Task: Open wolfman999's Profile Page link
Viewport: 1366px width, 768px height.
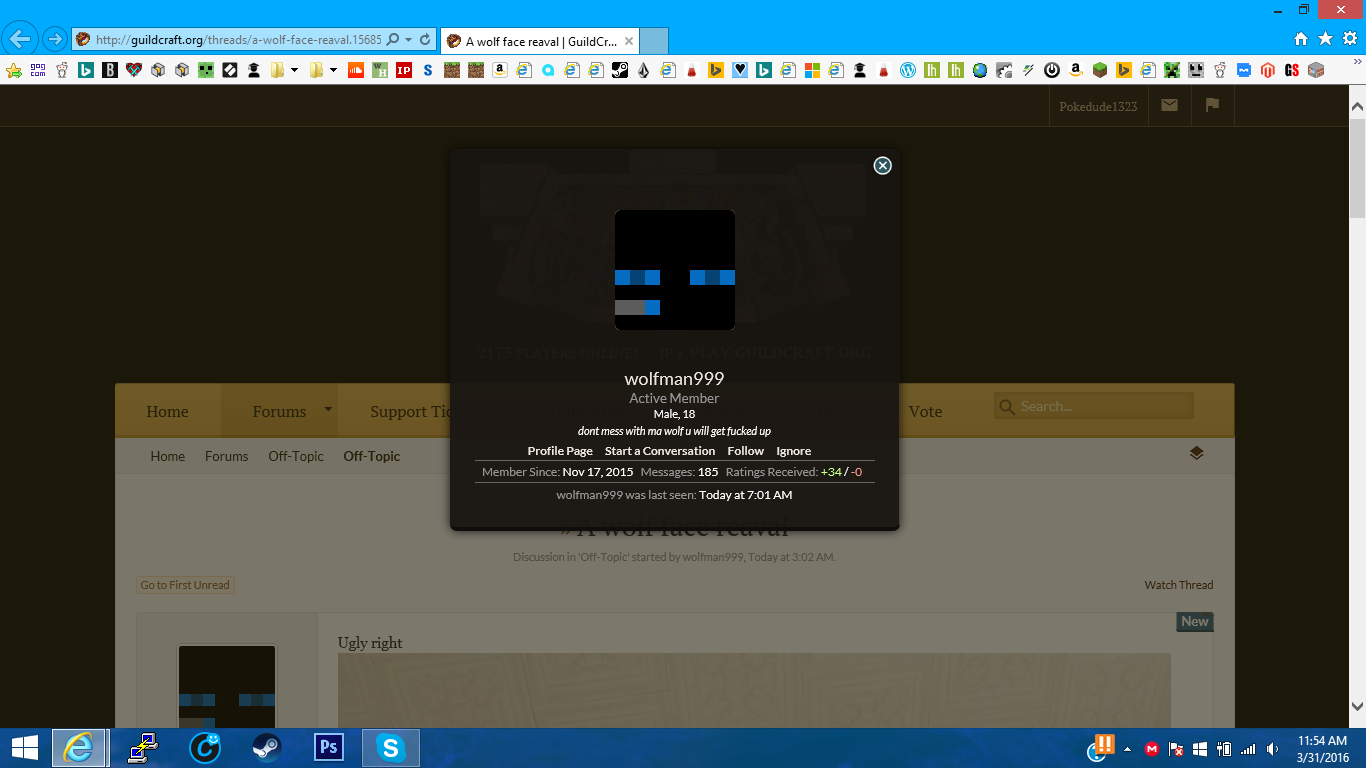Action: click(x=560, y=451)
